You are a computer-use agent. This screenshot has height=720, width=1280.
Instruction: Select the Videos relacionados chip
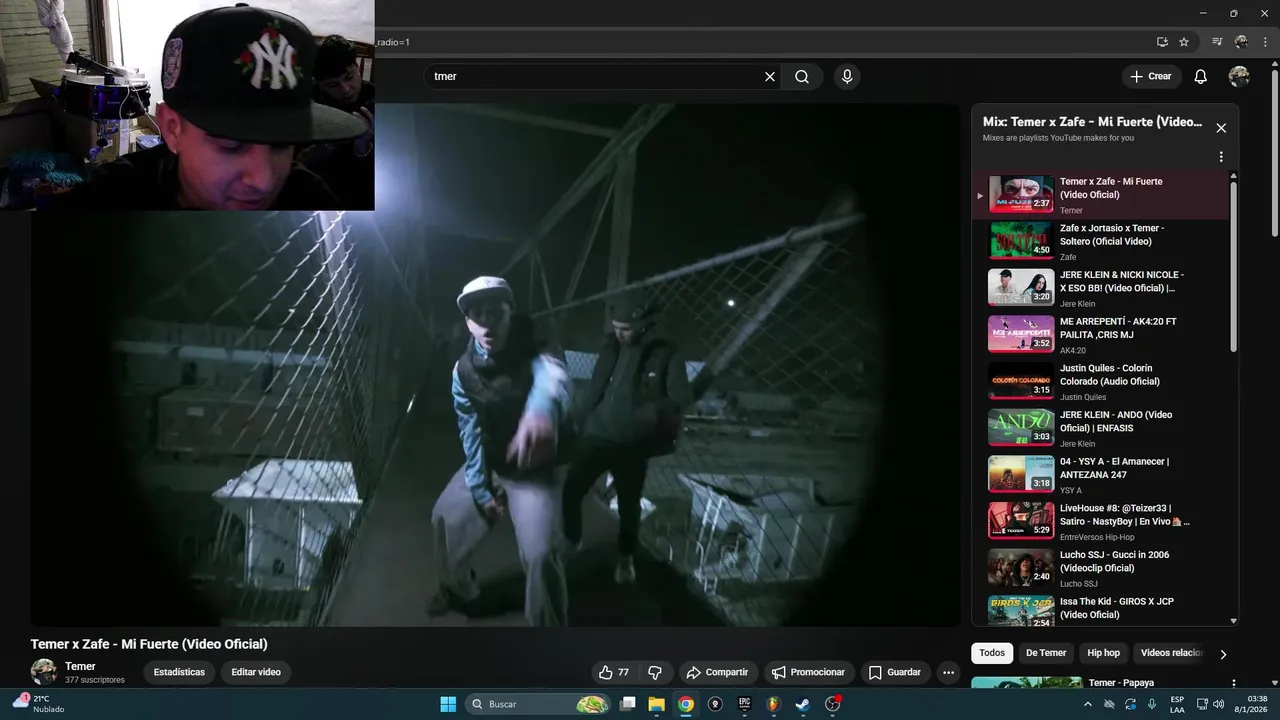1171,653
